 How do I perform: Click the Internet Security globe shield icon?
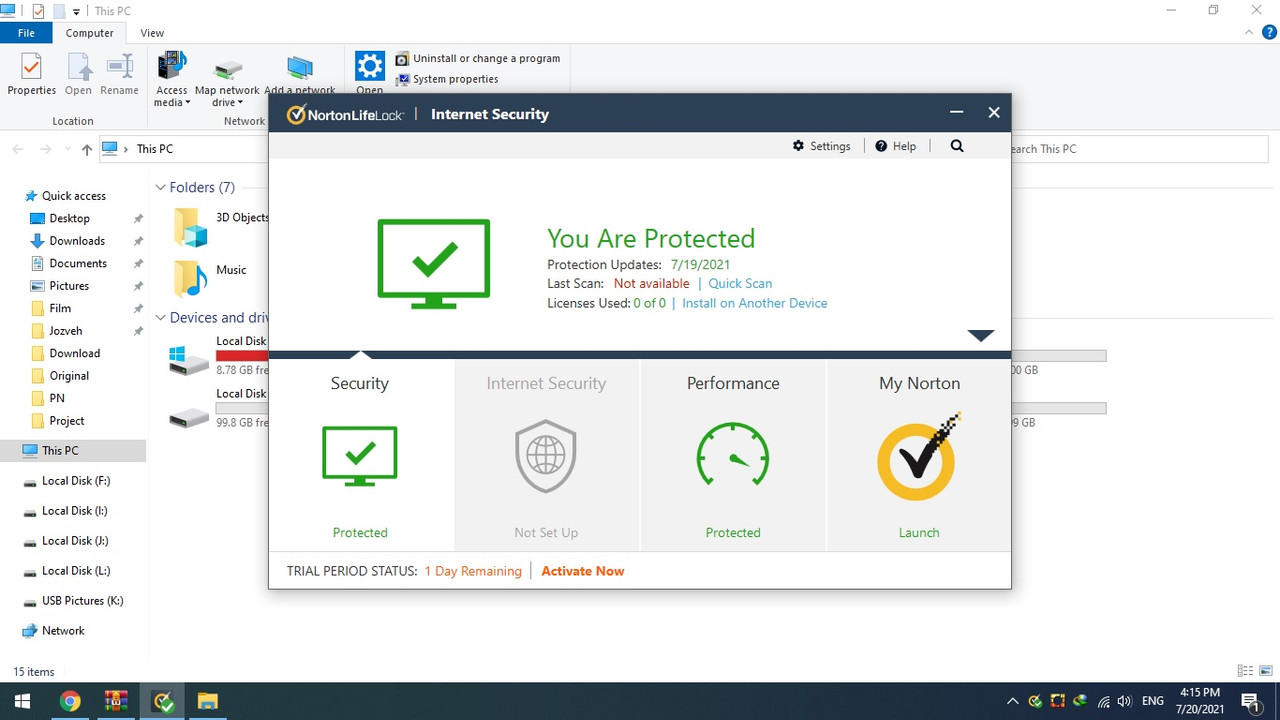546,456
